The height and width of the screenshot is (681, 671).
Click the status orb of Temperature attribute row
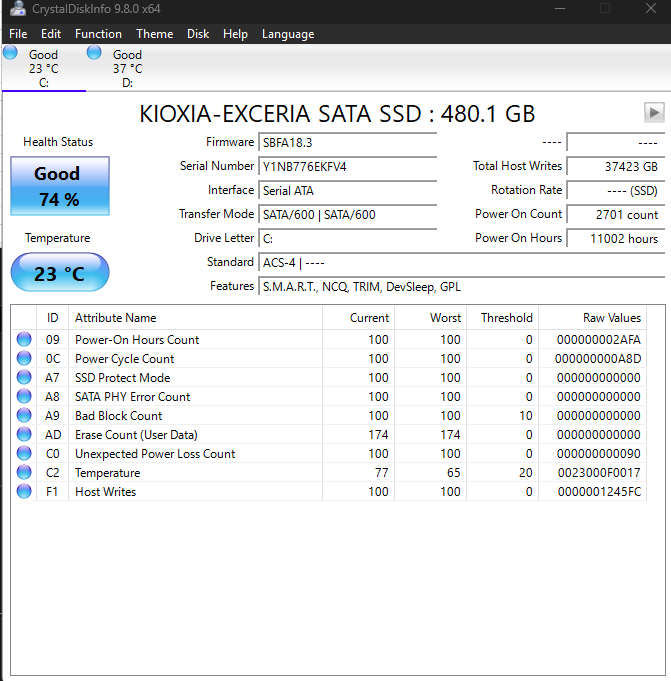pos(24,472)
